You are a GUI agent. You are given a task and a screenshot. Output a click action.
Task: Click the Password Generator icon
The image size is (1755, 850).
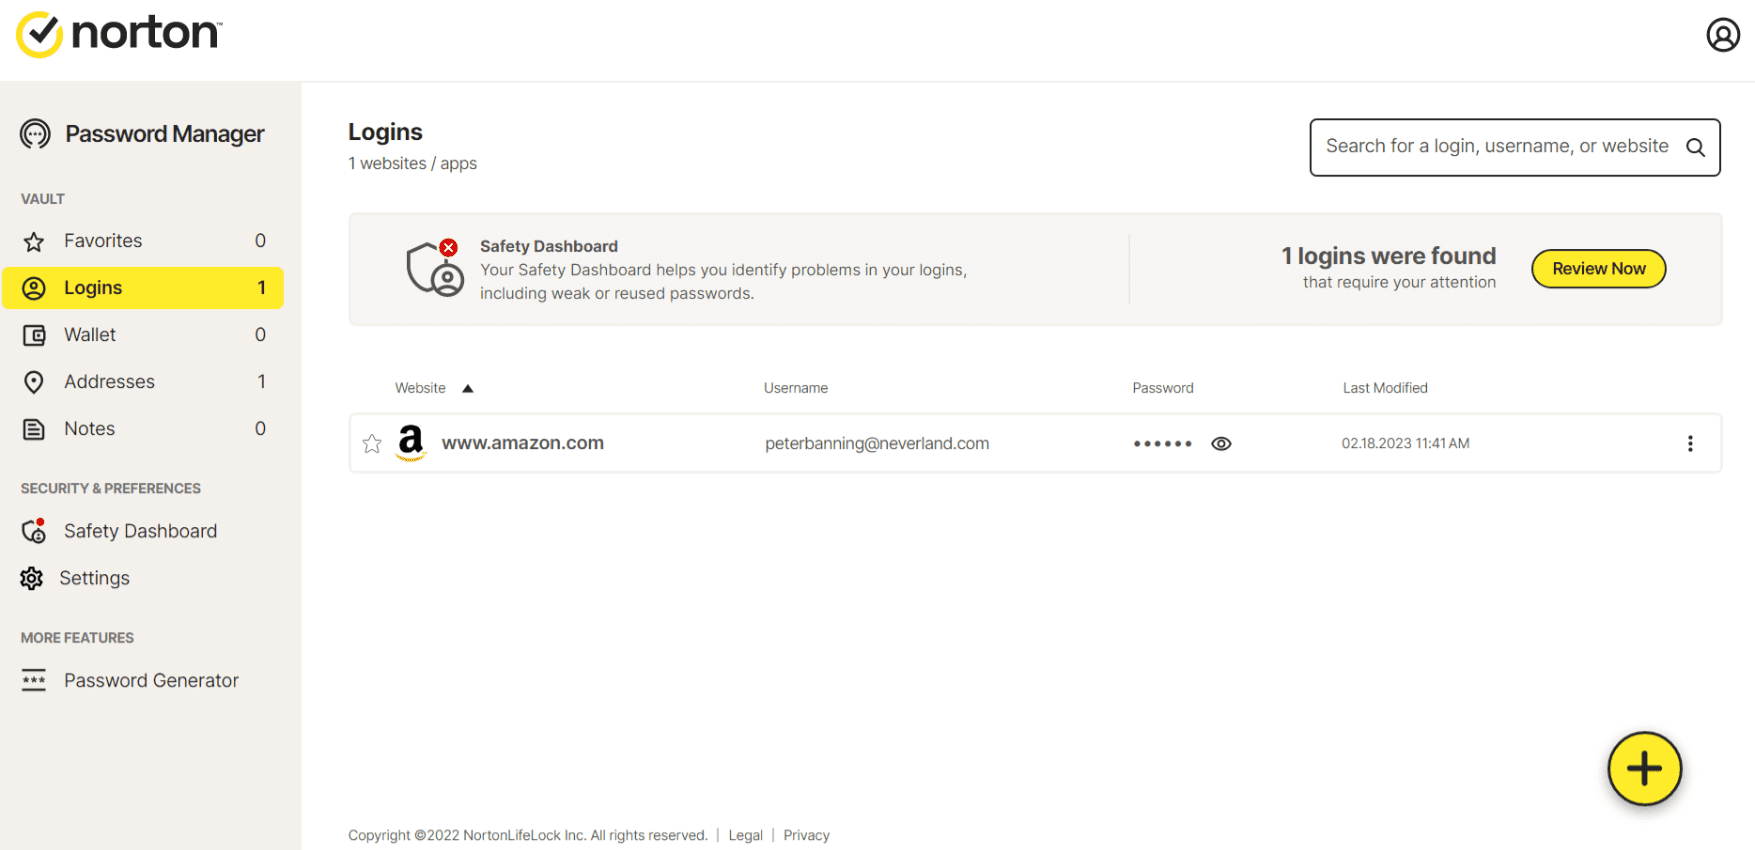pyautogui.click(x=34, y=681)
